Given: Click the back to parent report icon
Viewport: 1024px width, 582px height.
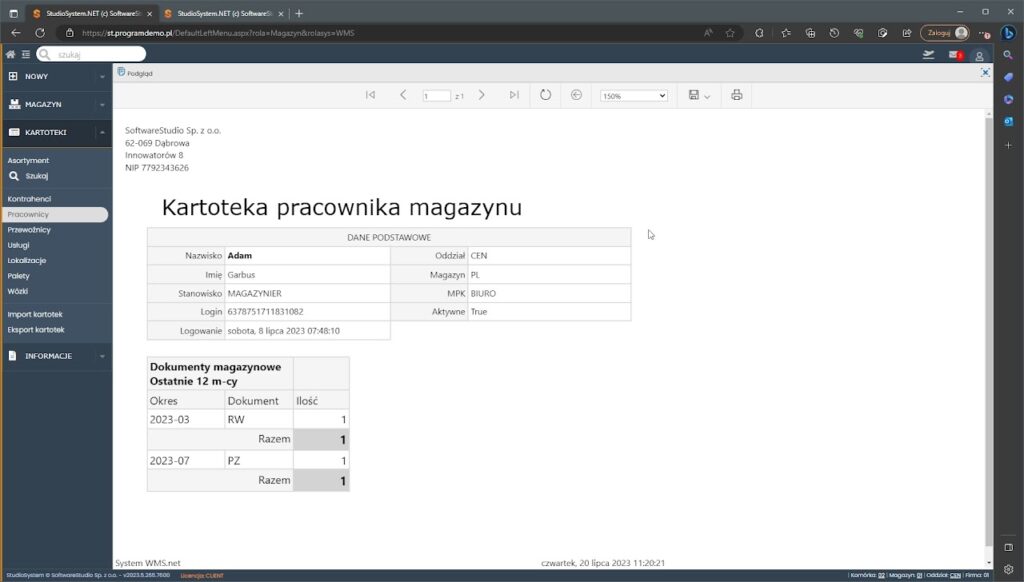Looking at the screenshot, I should 576,95.
